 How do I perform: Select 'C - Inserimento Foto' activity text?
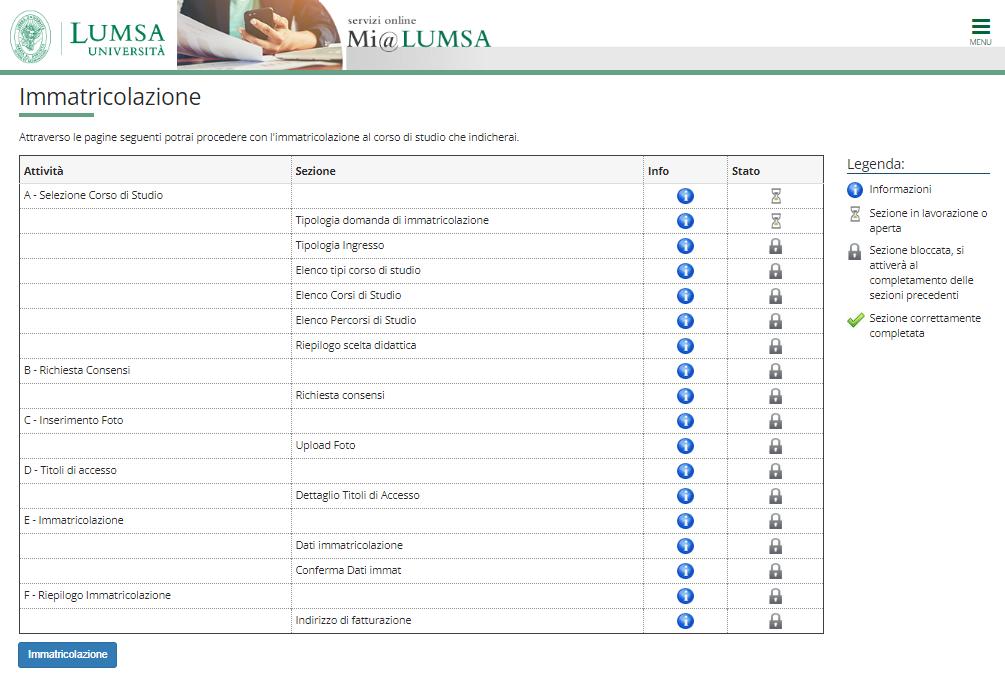pos(74,420)
